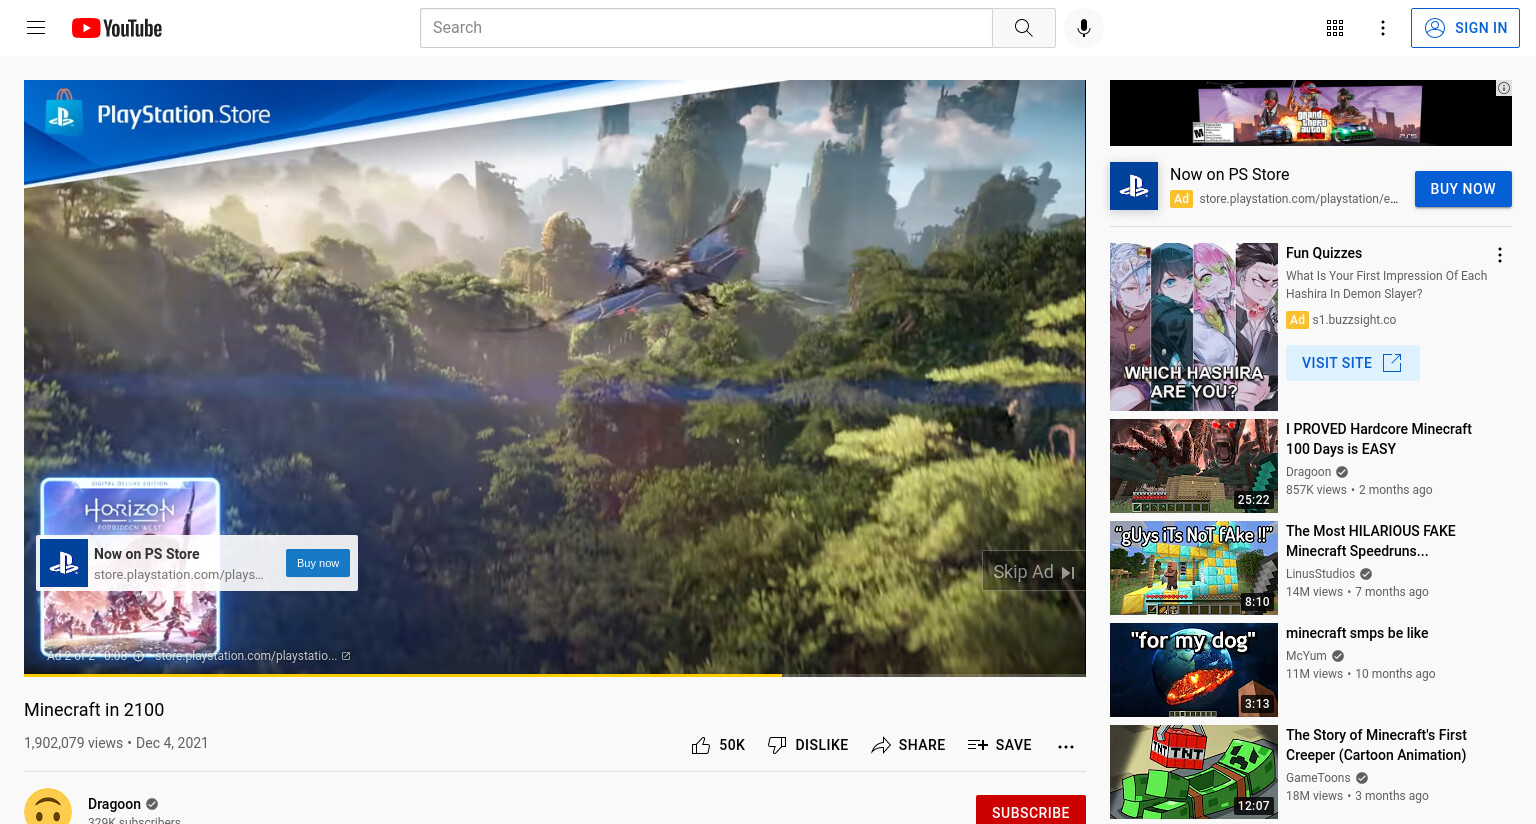SAVE the video to a playlist

[999, 745]
